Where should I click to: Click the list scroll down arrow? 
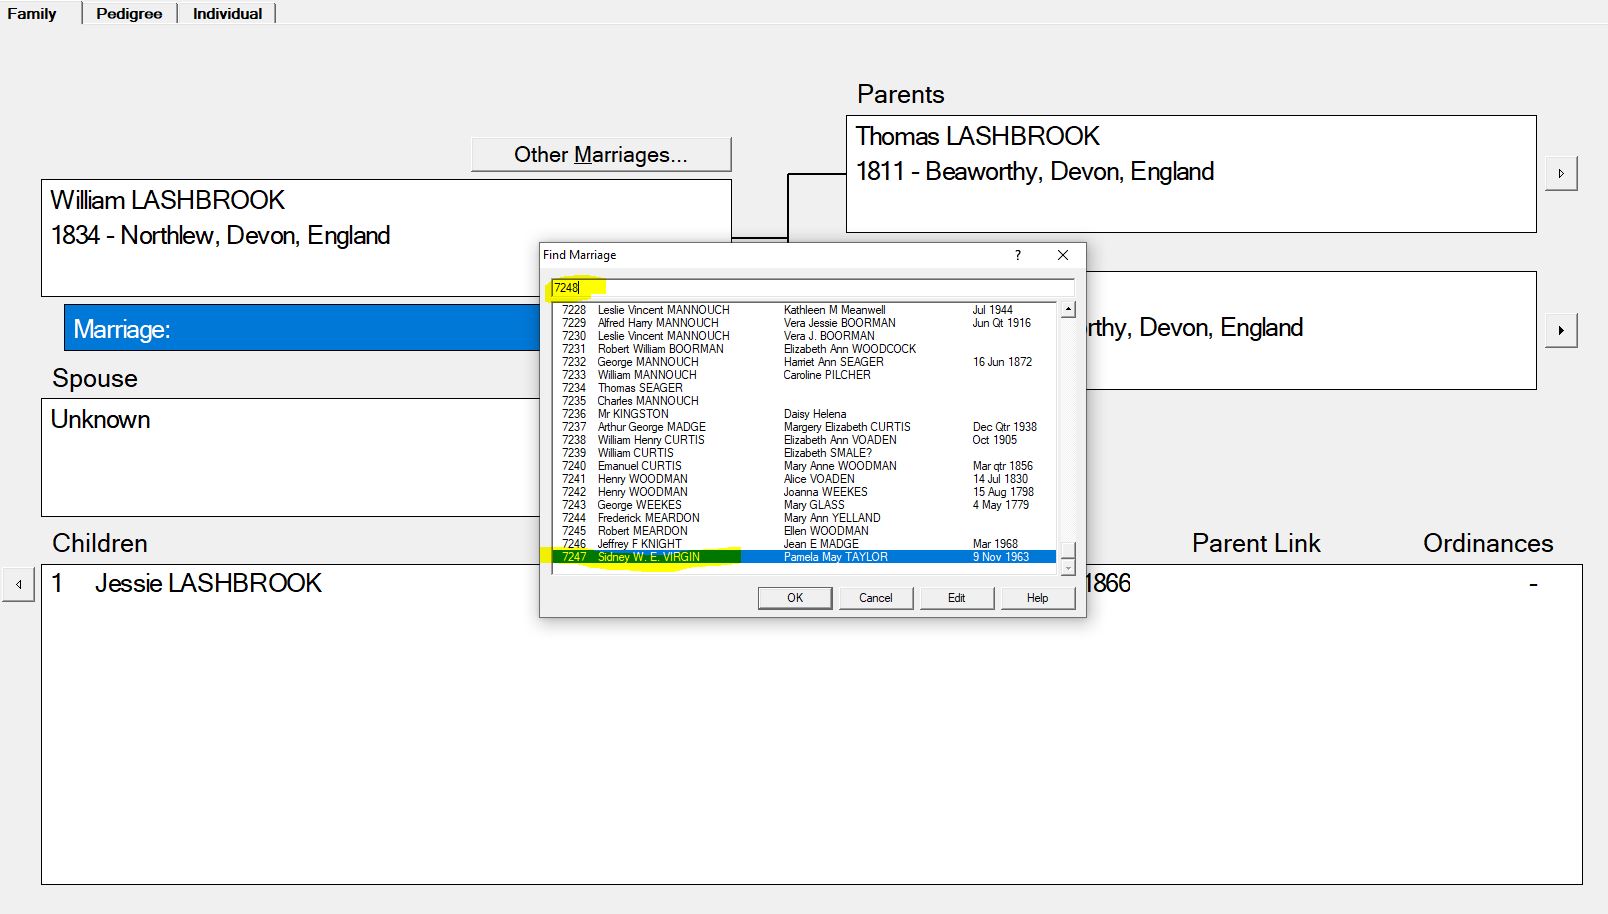(x=1068, y=568)
